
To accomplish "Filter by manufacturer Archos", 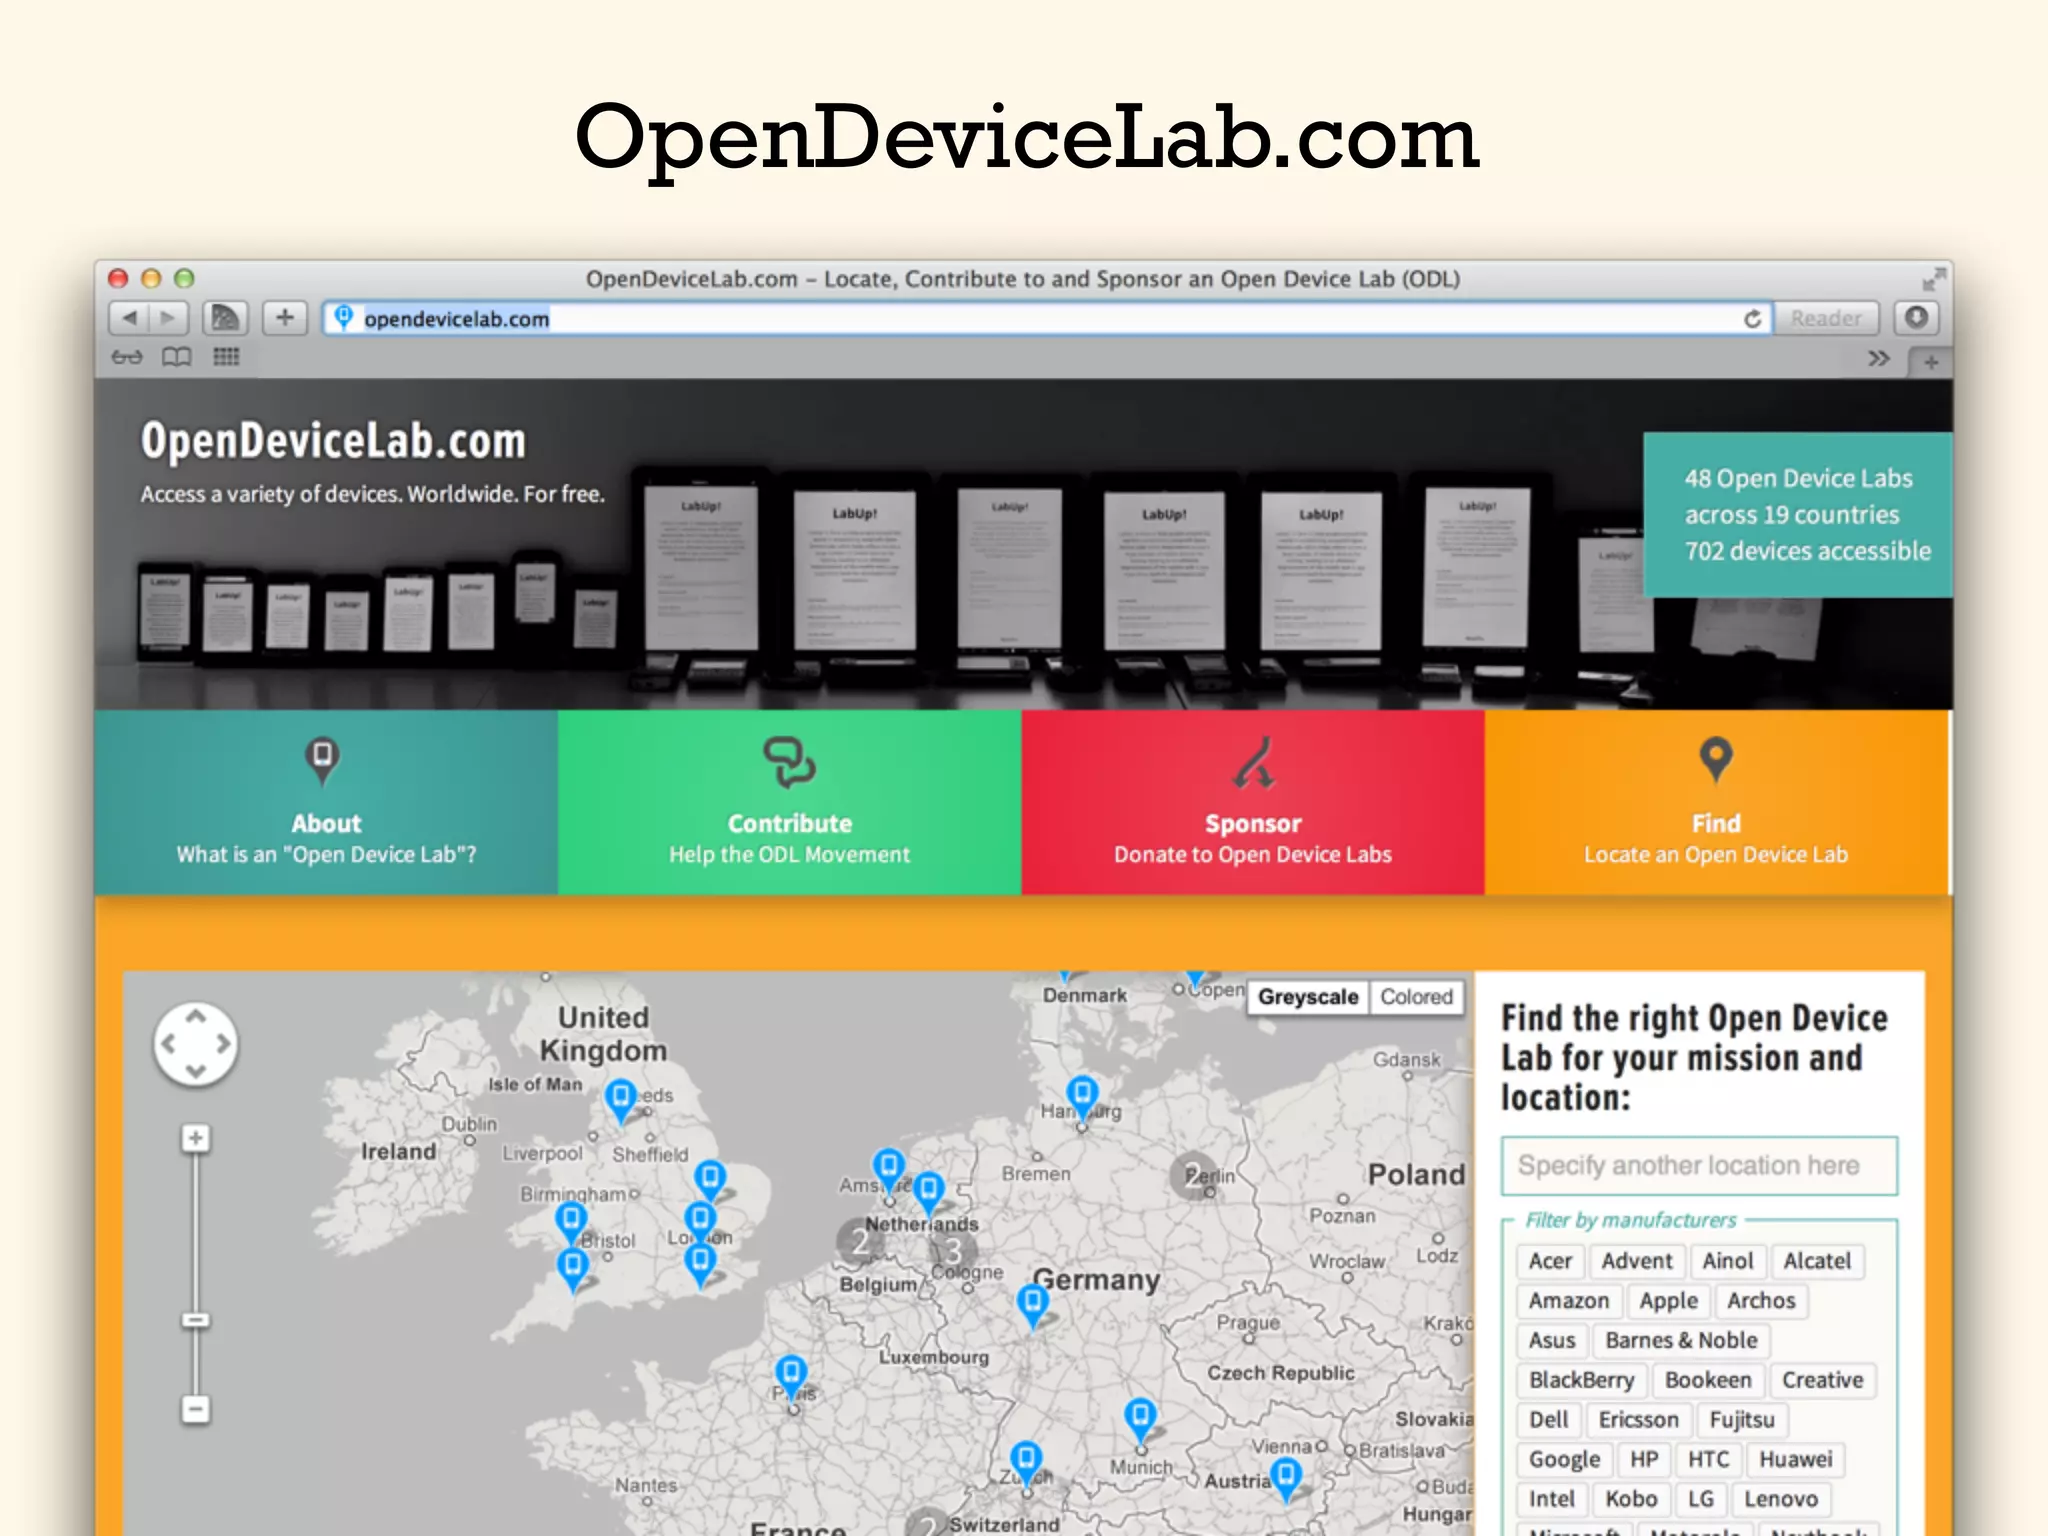I will (x=1761, y=1301).
